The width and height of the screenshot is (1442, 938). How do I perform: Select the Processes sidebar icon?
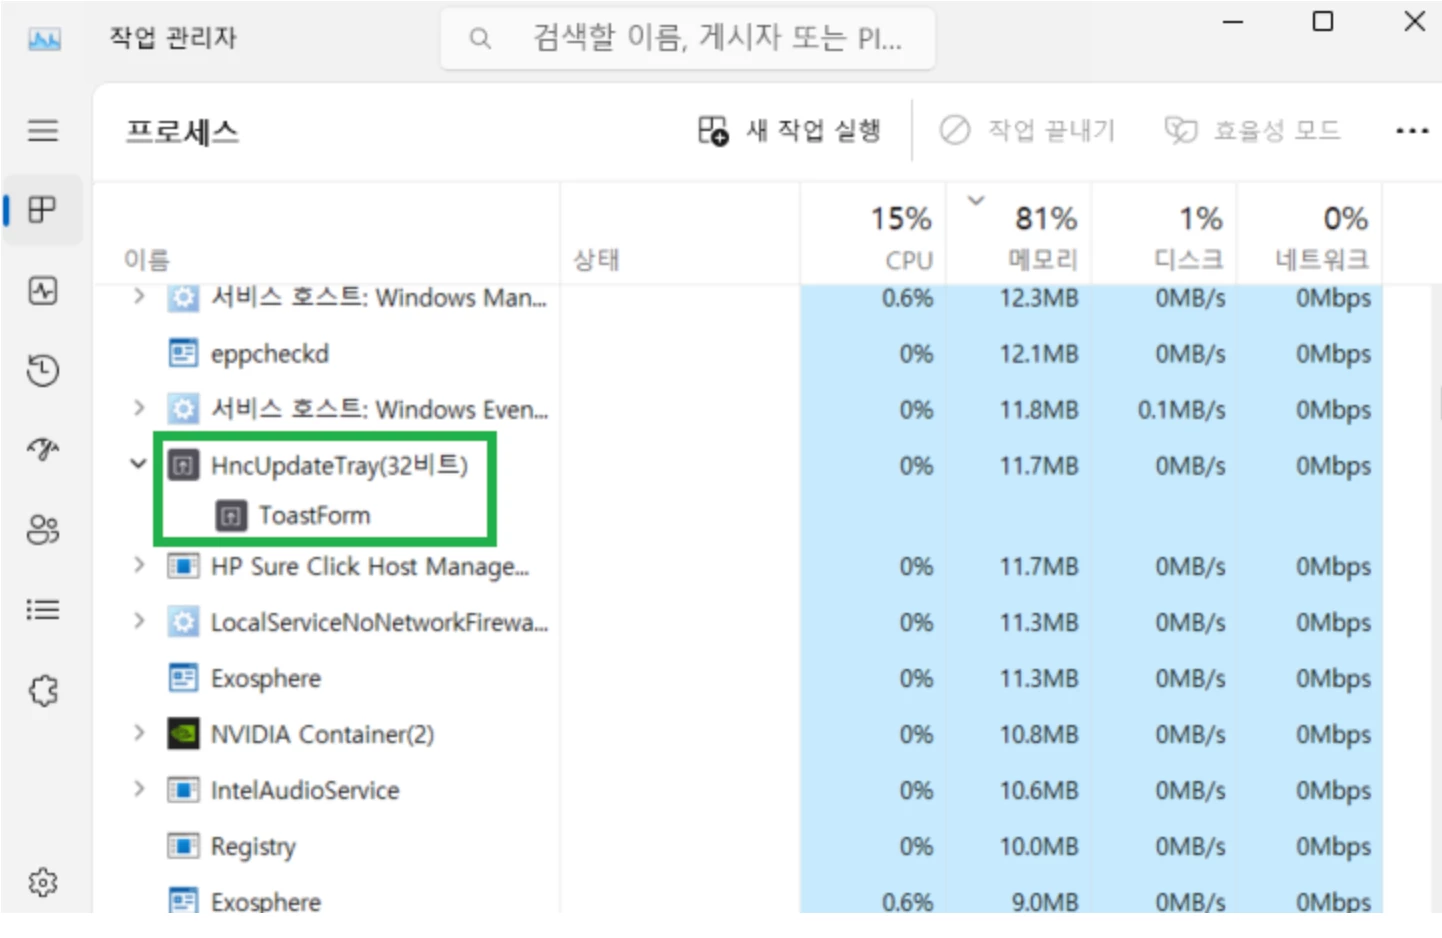[42, 210]
